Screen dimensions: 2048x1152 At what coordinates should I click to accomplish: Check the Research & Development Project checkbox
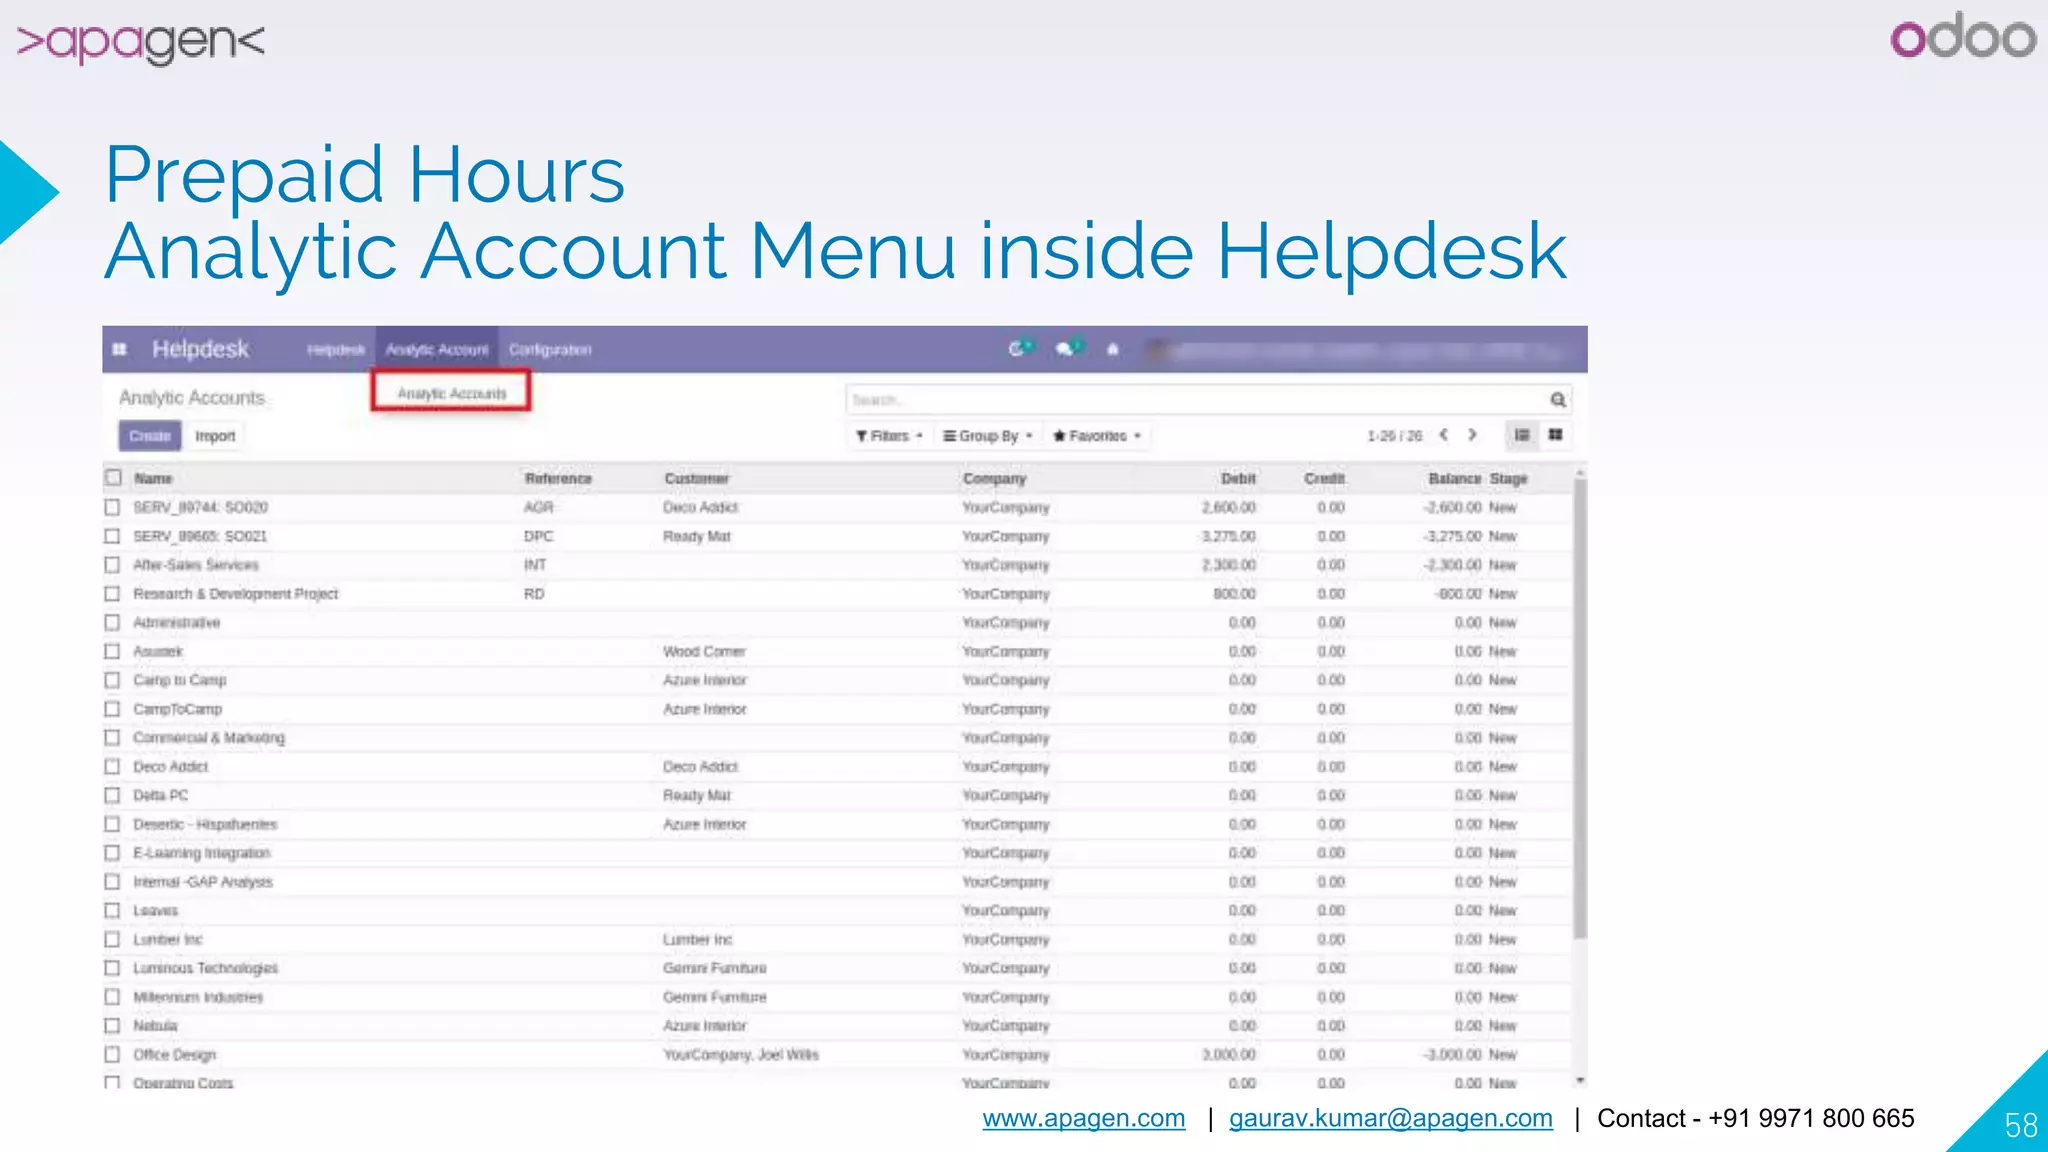112,594
